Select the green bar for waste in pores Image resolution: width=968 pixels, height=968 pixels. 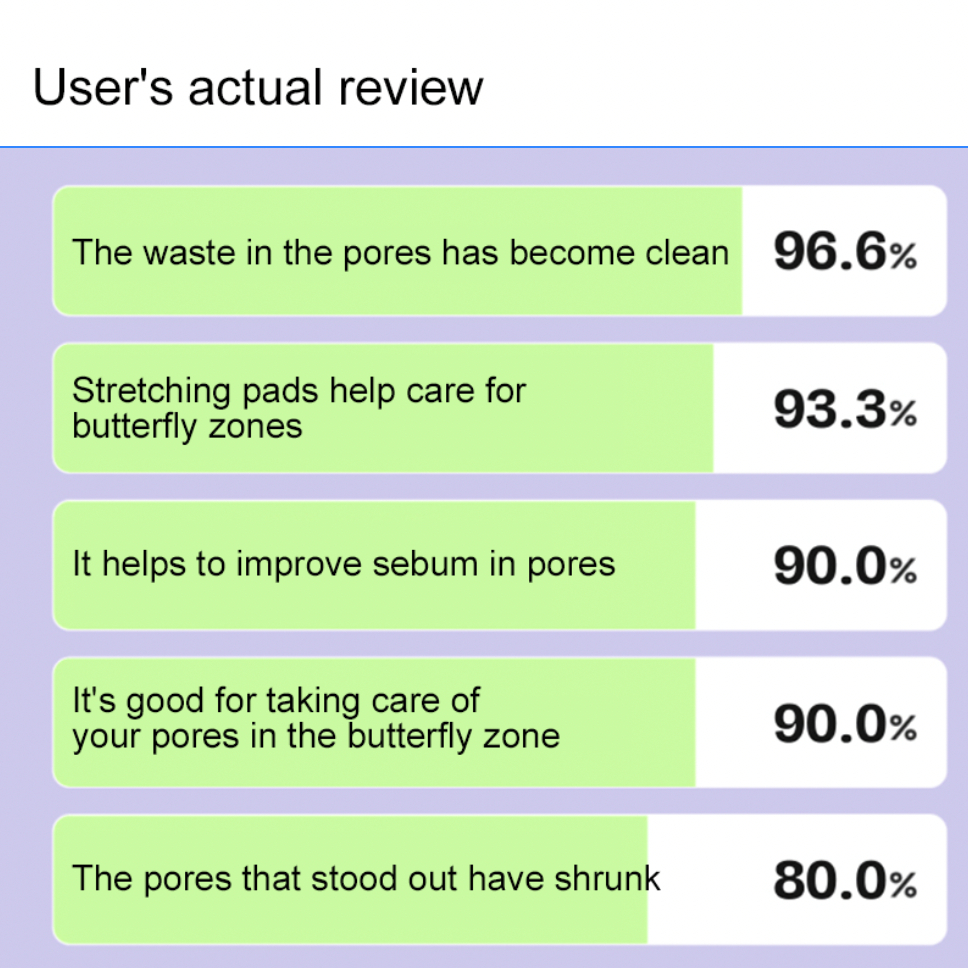tap(398, 251)
